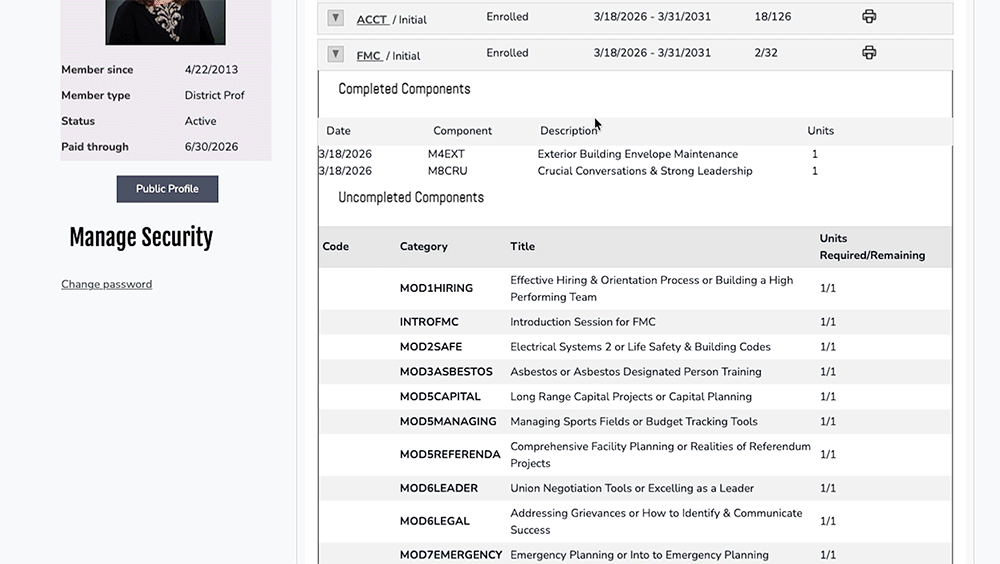
Task: Open the ACCT program link
Action: click(x=372, y=20)
